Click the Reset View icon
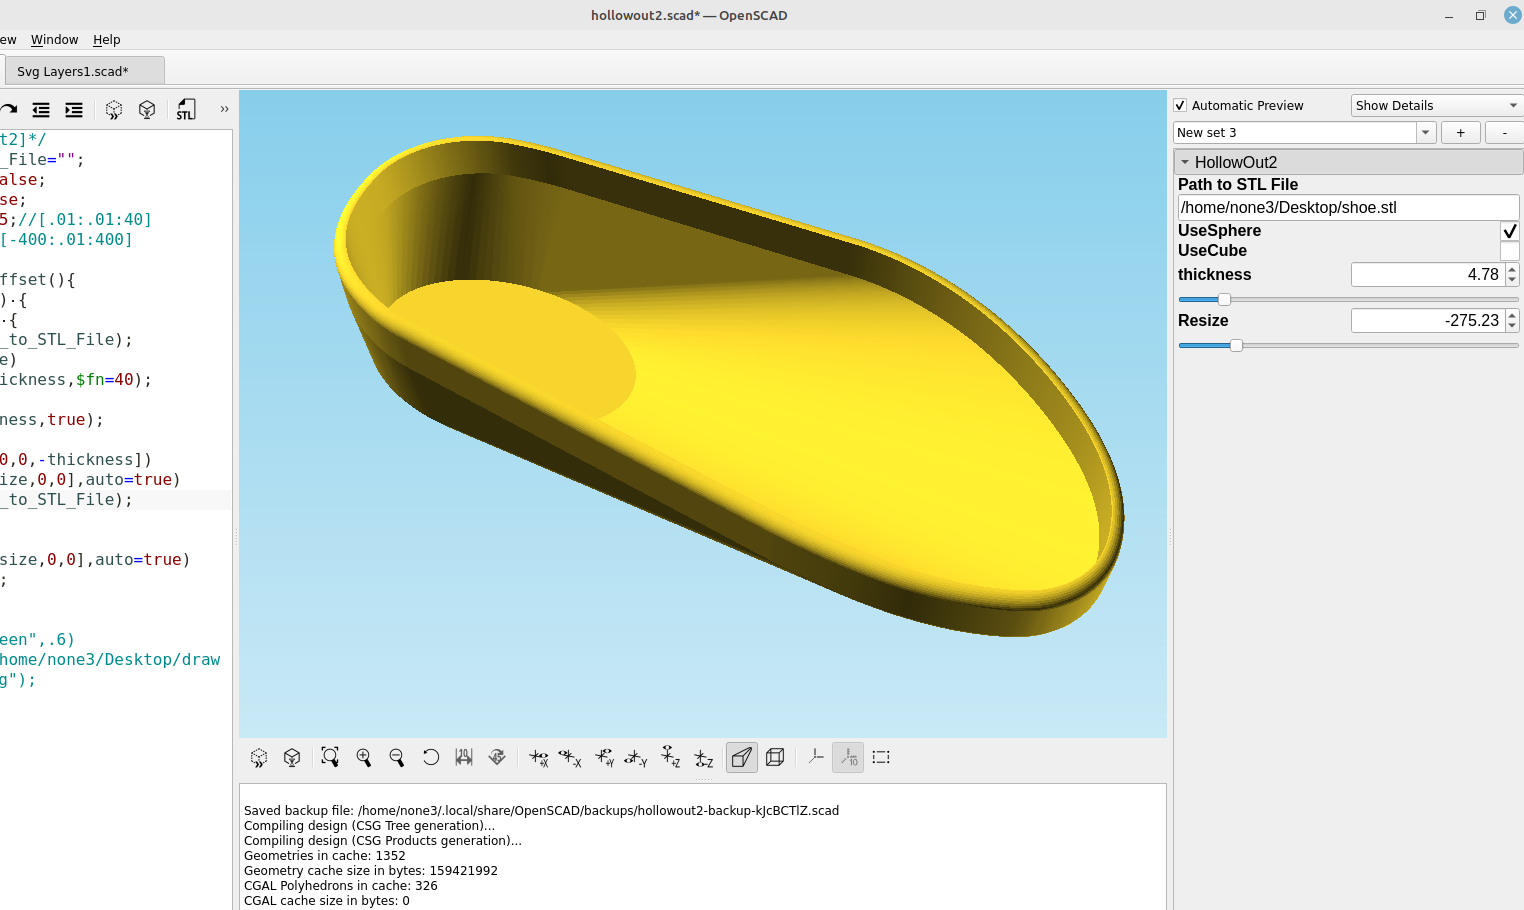This screenshot has height=910, width=1524. point(431,757)
